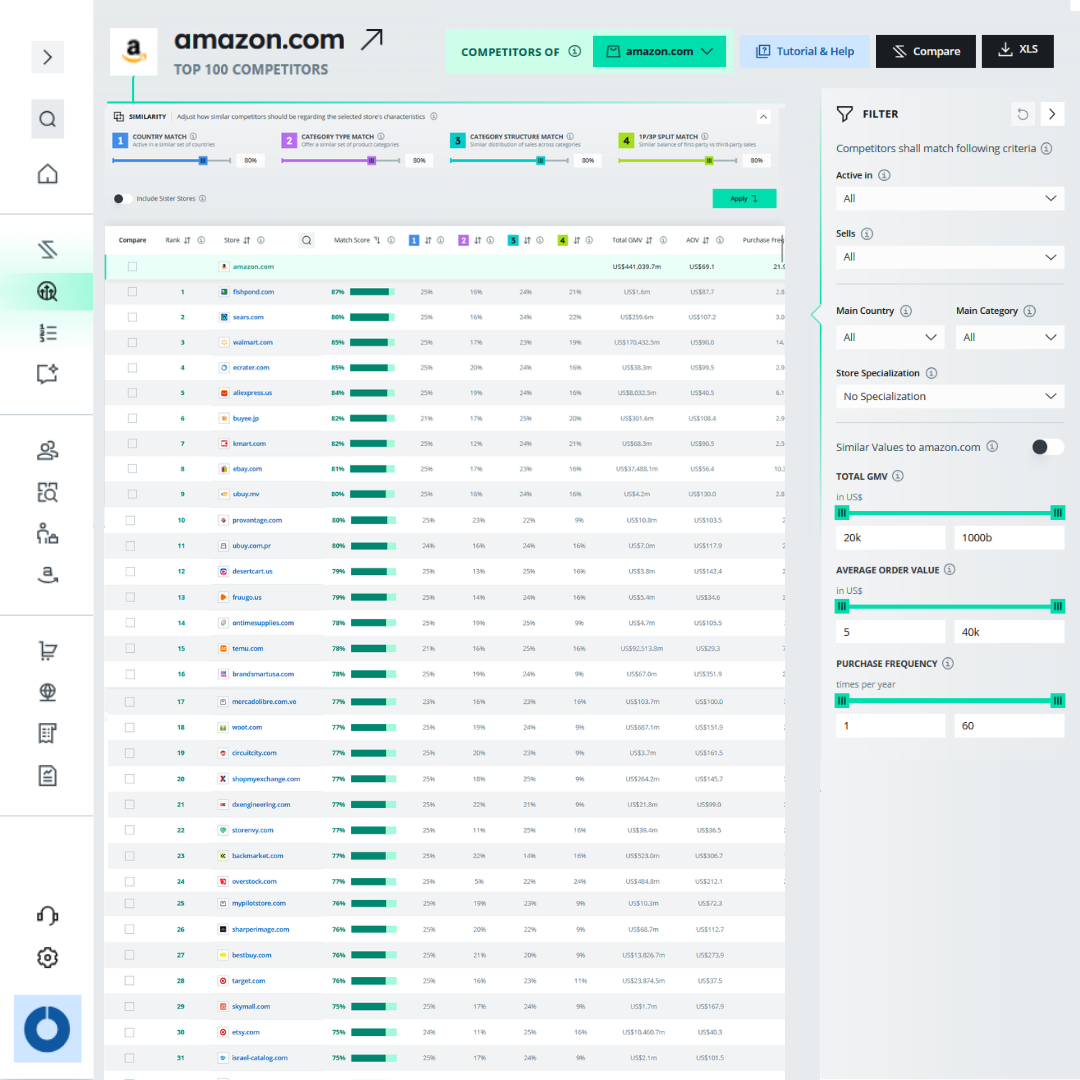Open the settings gear icon in sidebar
Image resolution: width=1080 pixels, height=1080 pixels.
[48, 957]
